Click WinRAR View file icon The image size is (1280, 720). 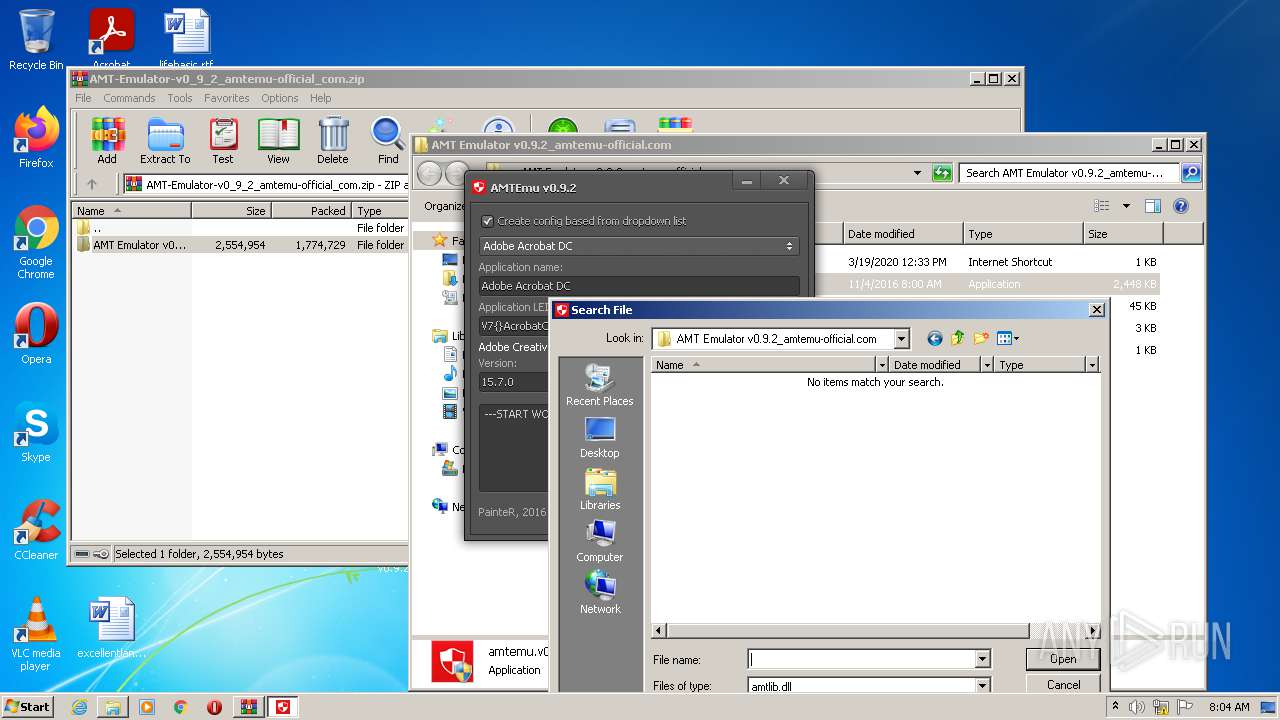pos(278,141)
